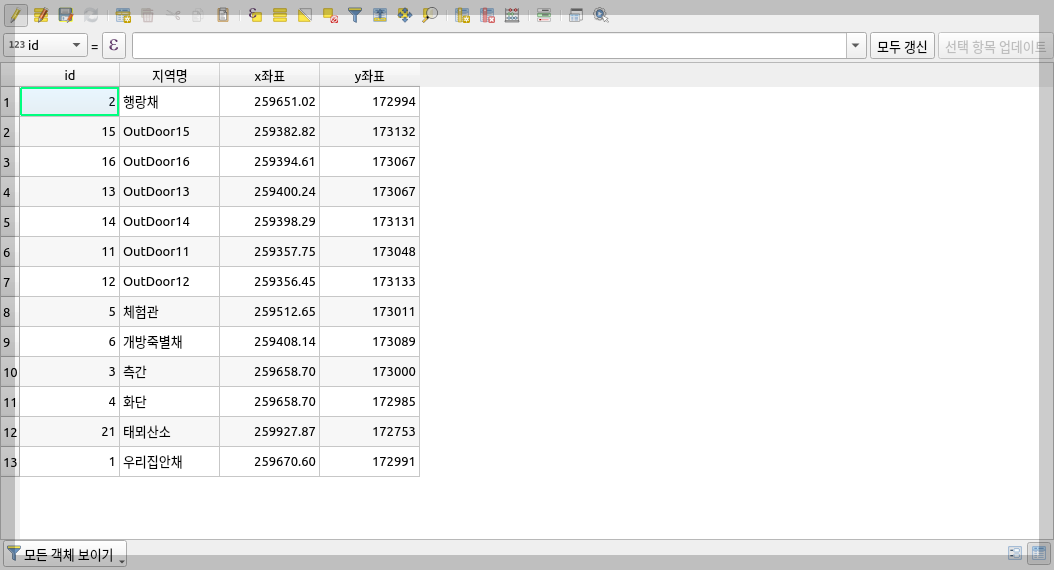This screenshot has width=1054, height=570.
Task: Select row 1 by its row header
Action: [x=9, y=102]
